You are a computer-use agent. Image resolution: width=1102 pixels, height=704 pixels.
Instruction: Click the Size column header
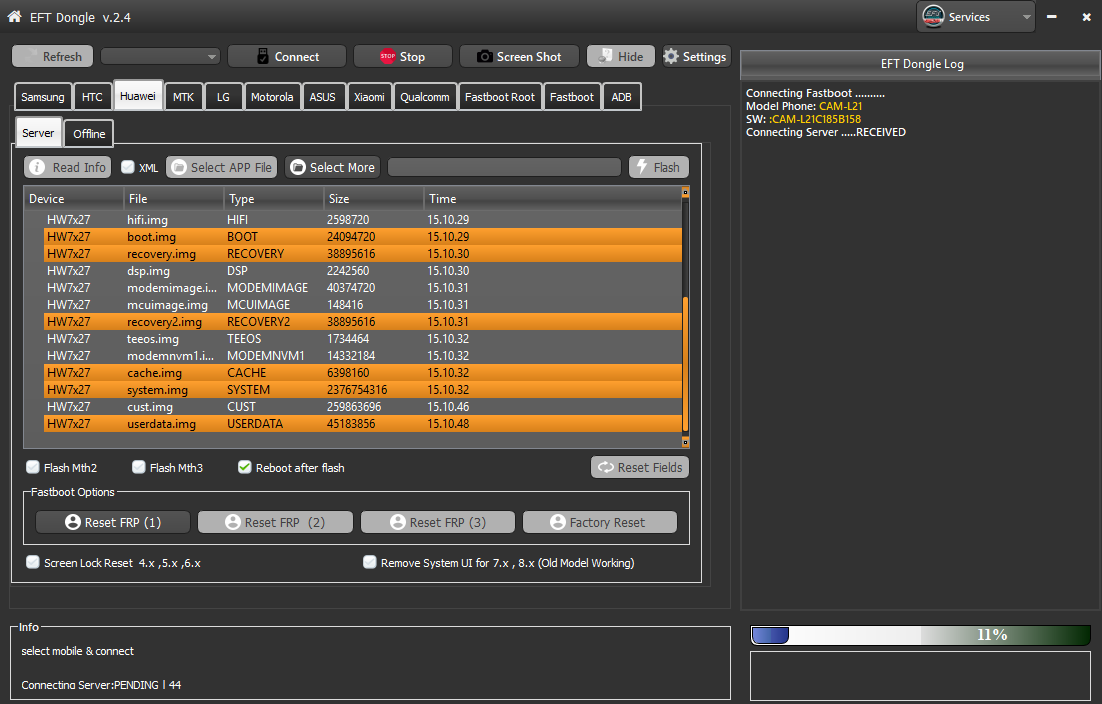(374, 198)
